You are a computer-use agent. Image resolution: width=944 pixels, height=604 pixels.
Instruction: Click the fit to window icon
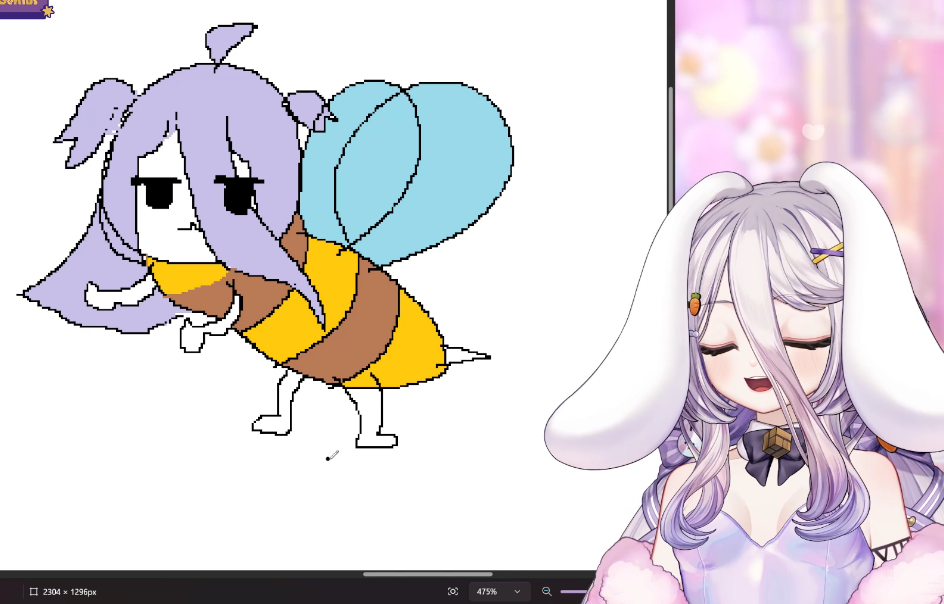coord(453,591)
